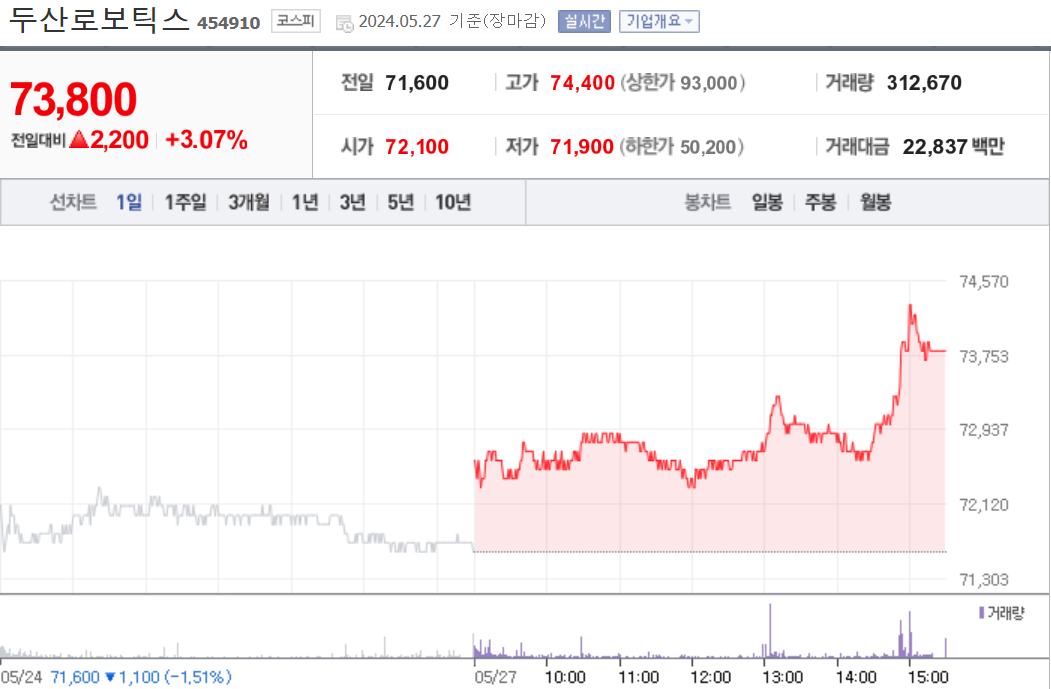Screen dimensions: 1051x689
Task: Click the 15:00 time axis label
Action: click(928, 677)
